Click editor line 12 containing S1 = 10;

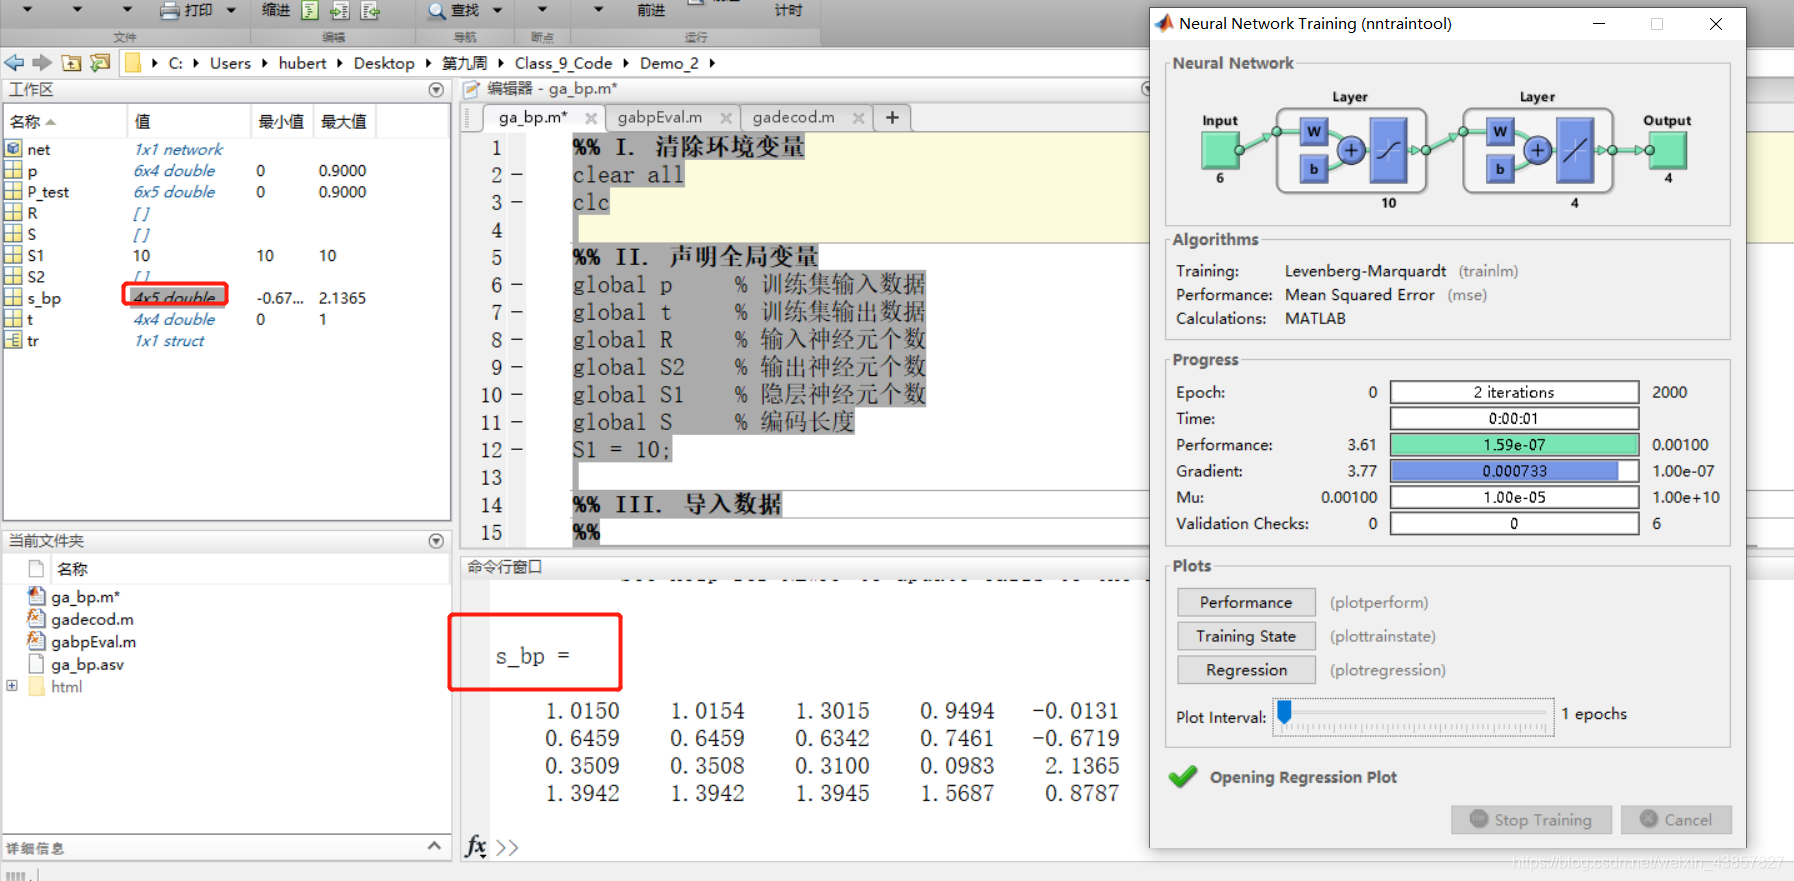(x=620, y=450)
